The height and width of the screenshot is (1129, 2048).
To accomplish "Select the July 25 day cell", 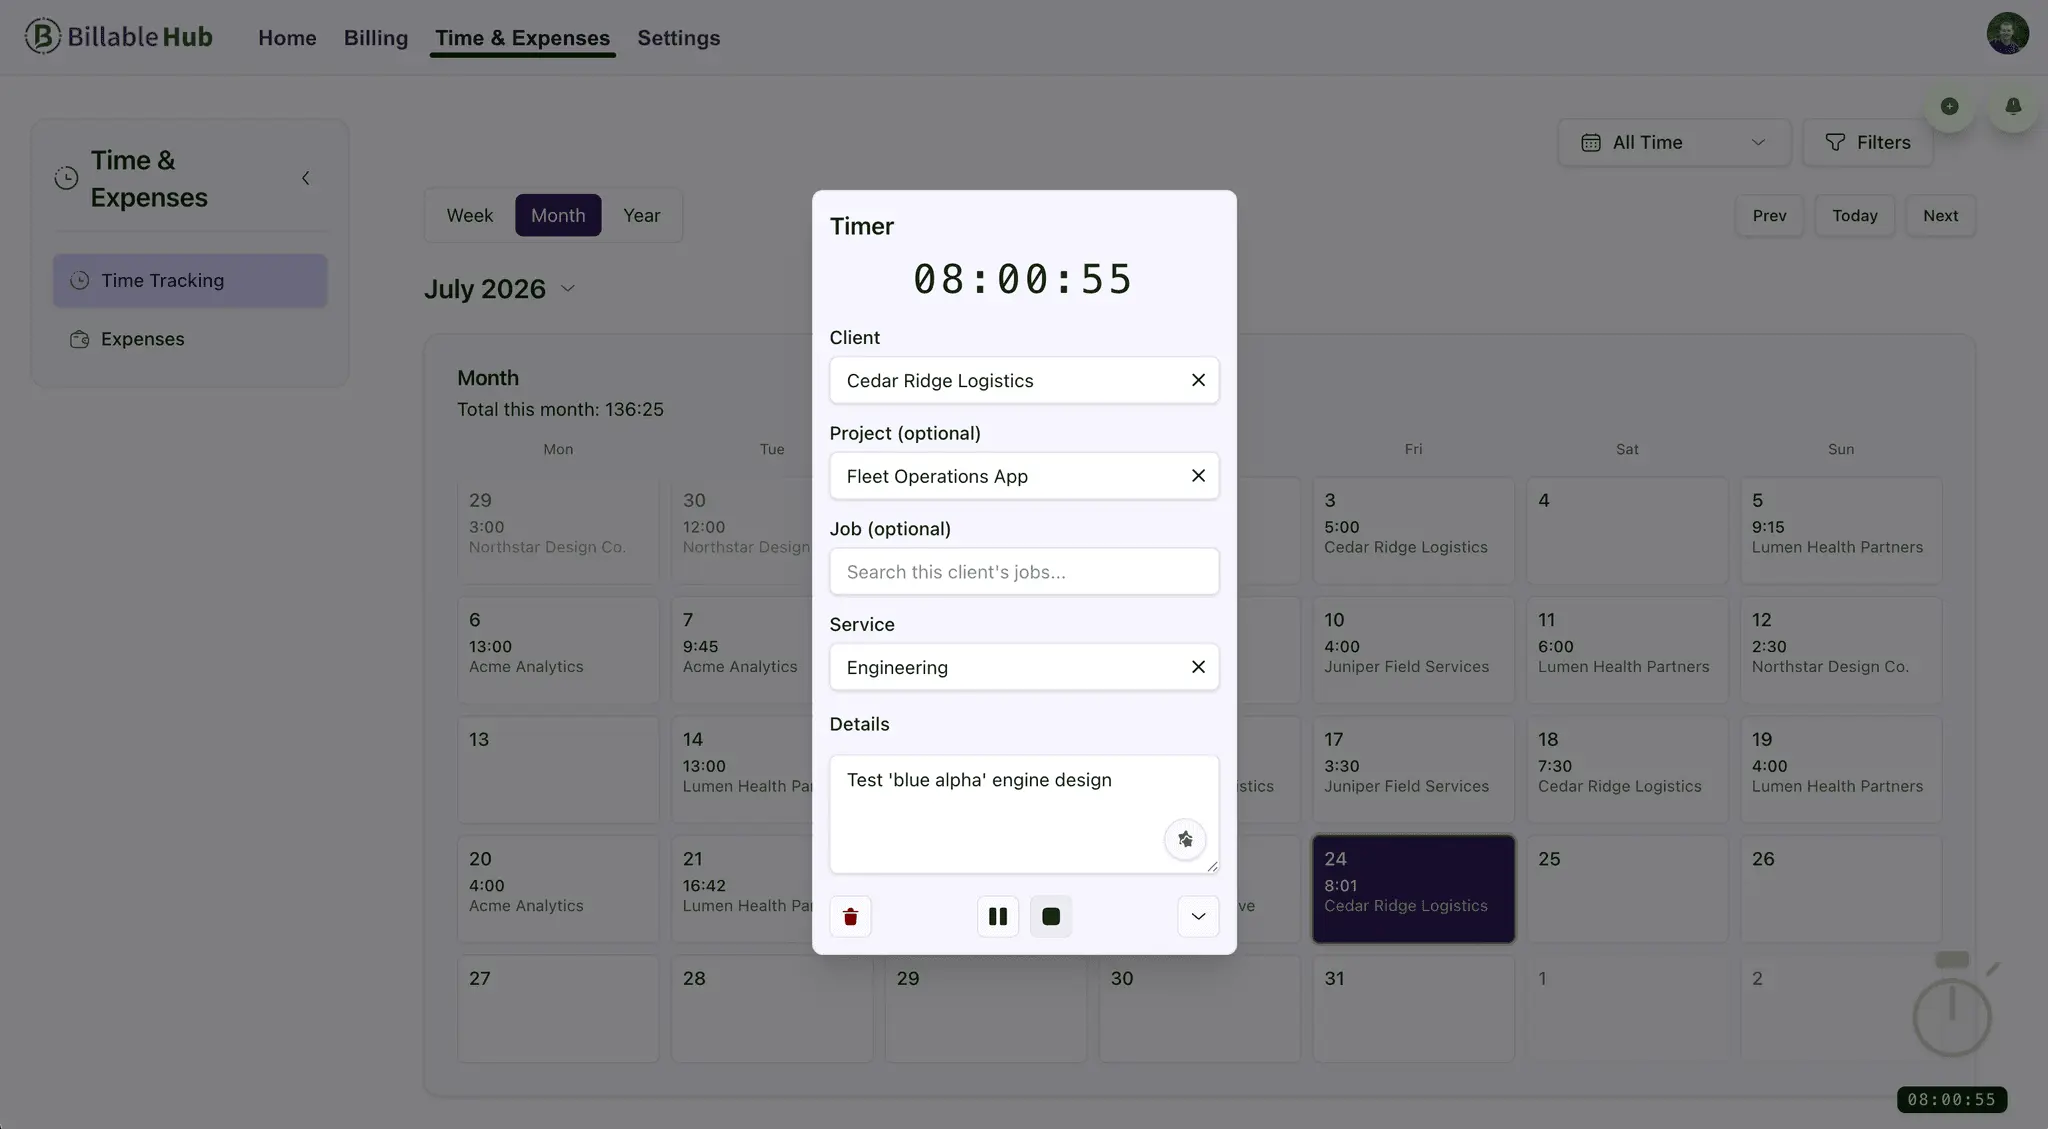I will (x=1627, y=889).
